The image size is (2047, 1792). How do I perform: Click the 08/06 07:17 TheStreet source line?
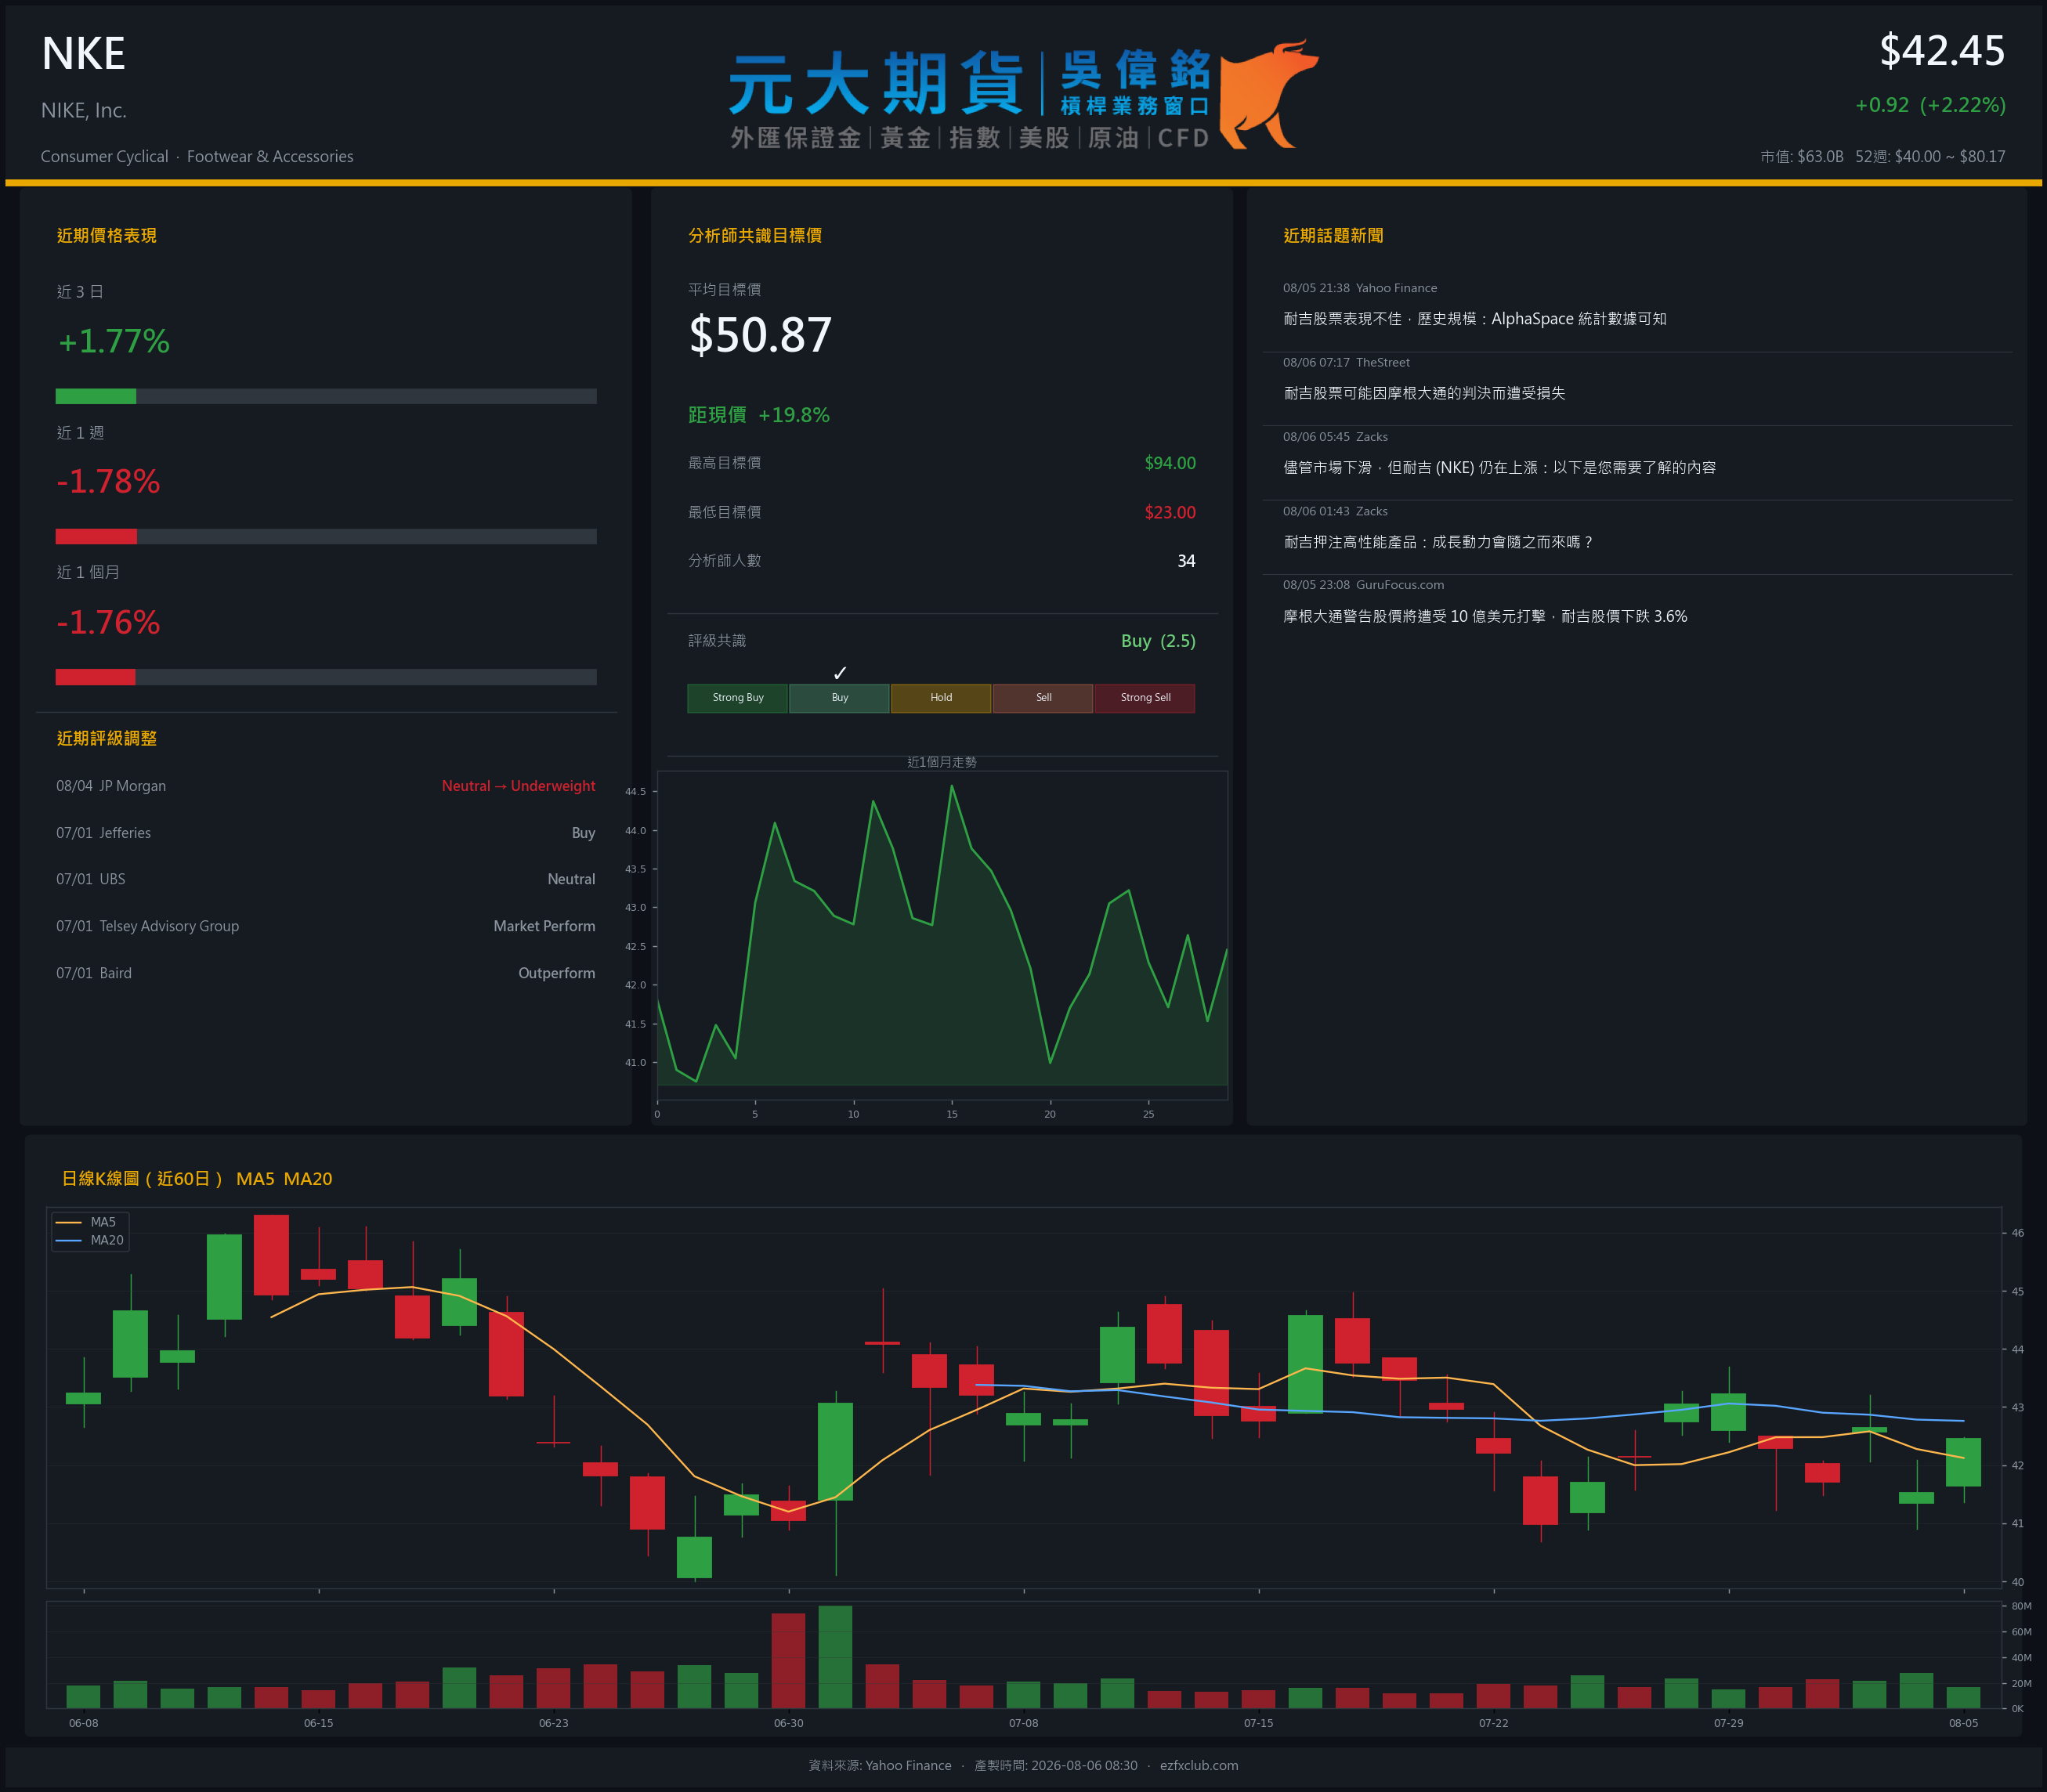pos(1346,362)
